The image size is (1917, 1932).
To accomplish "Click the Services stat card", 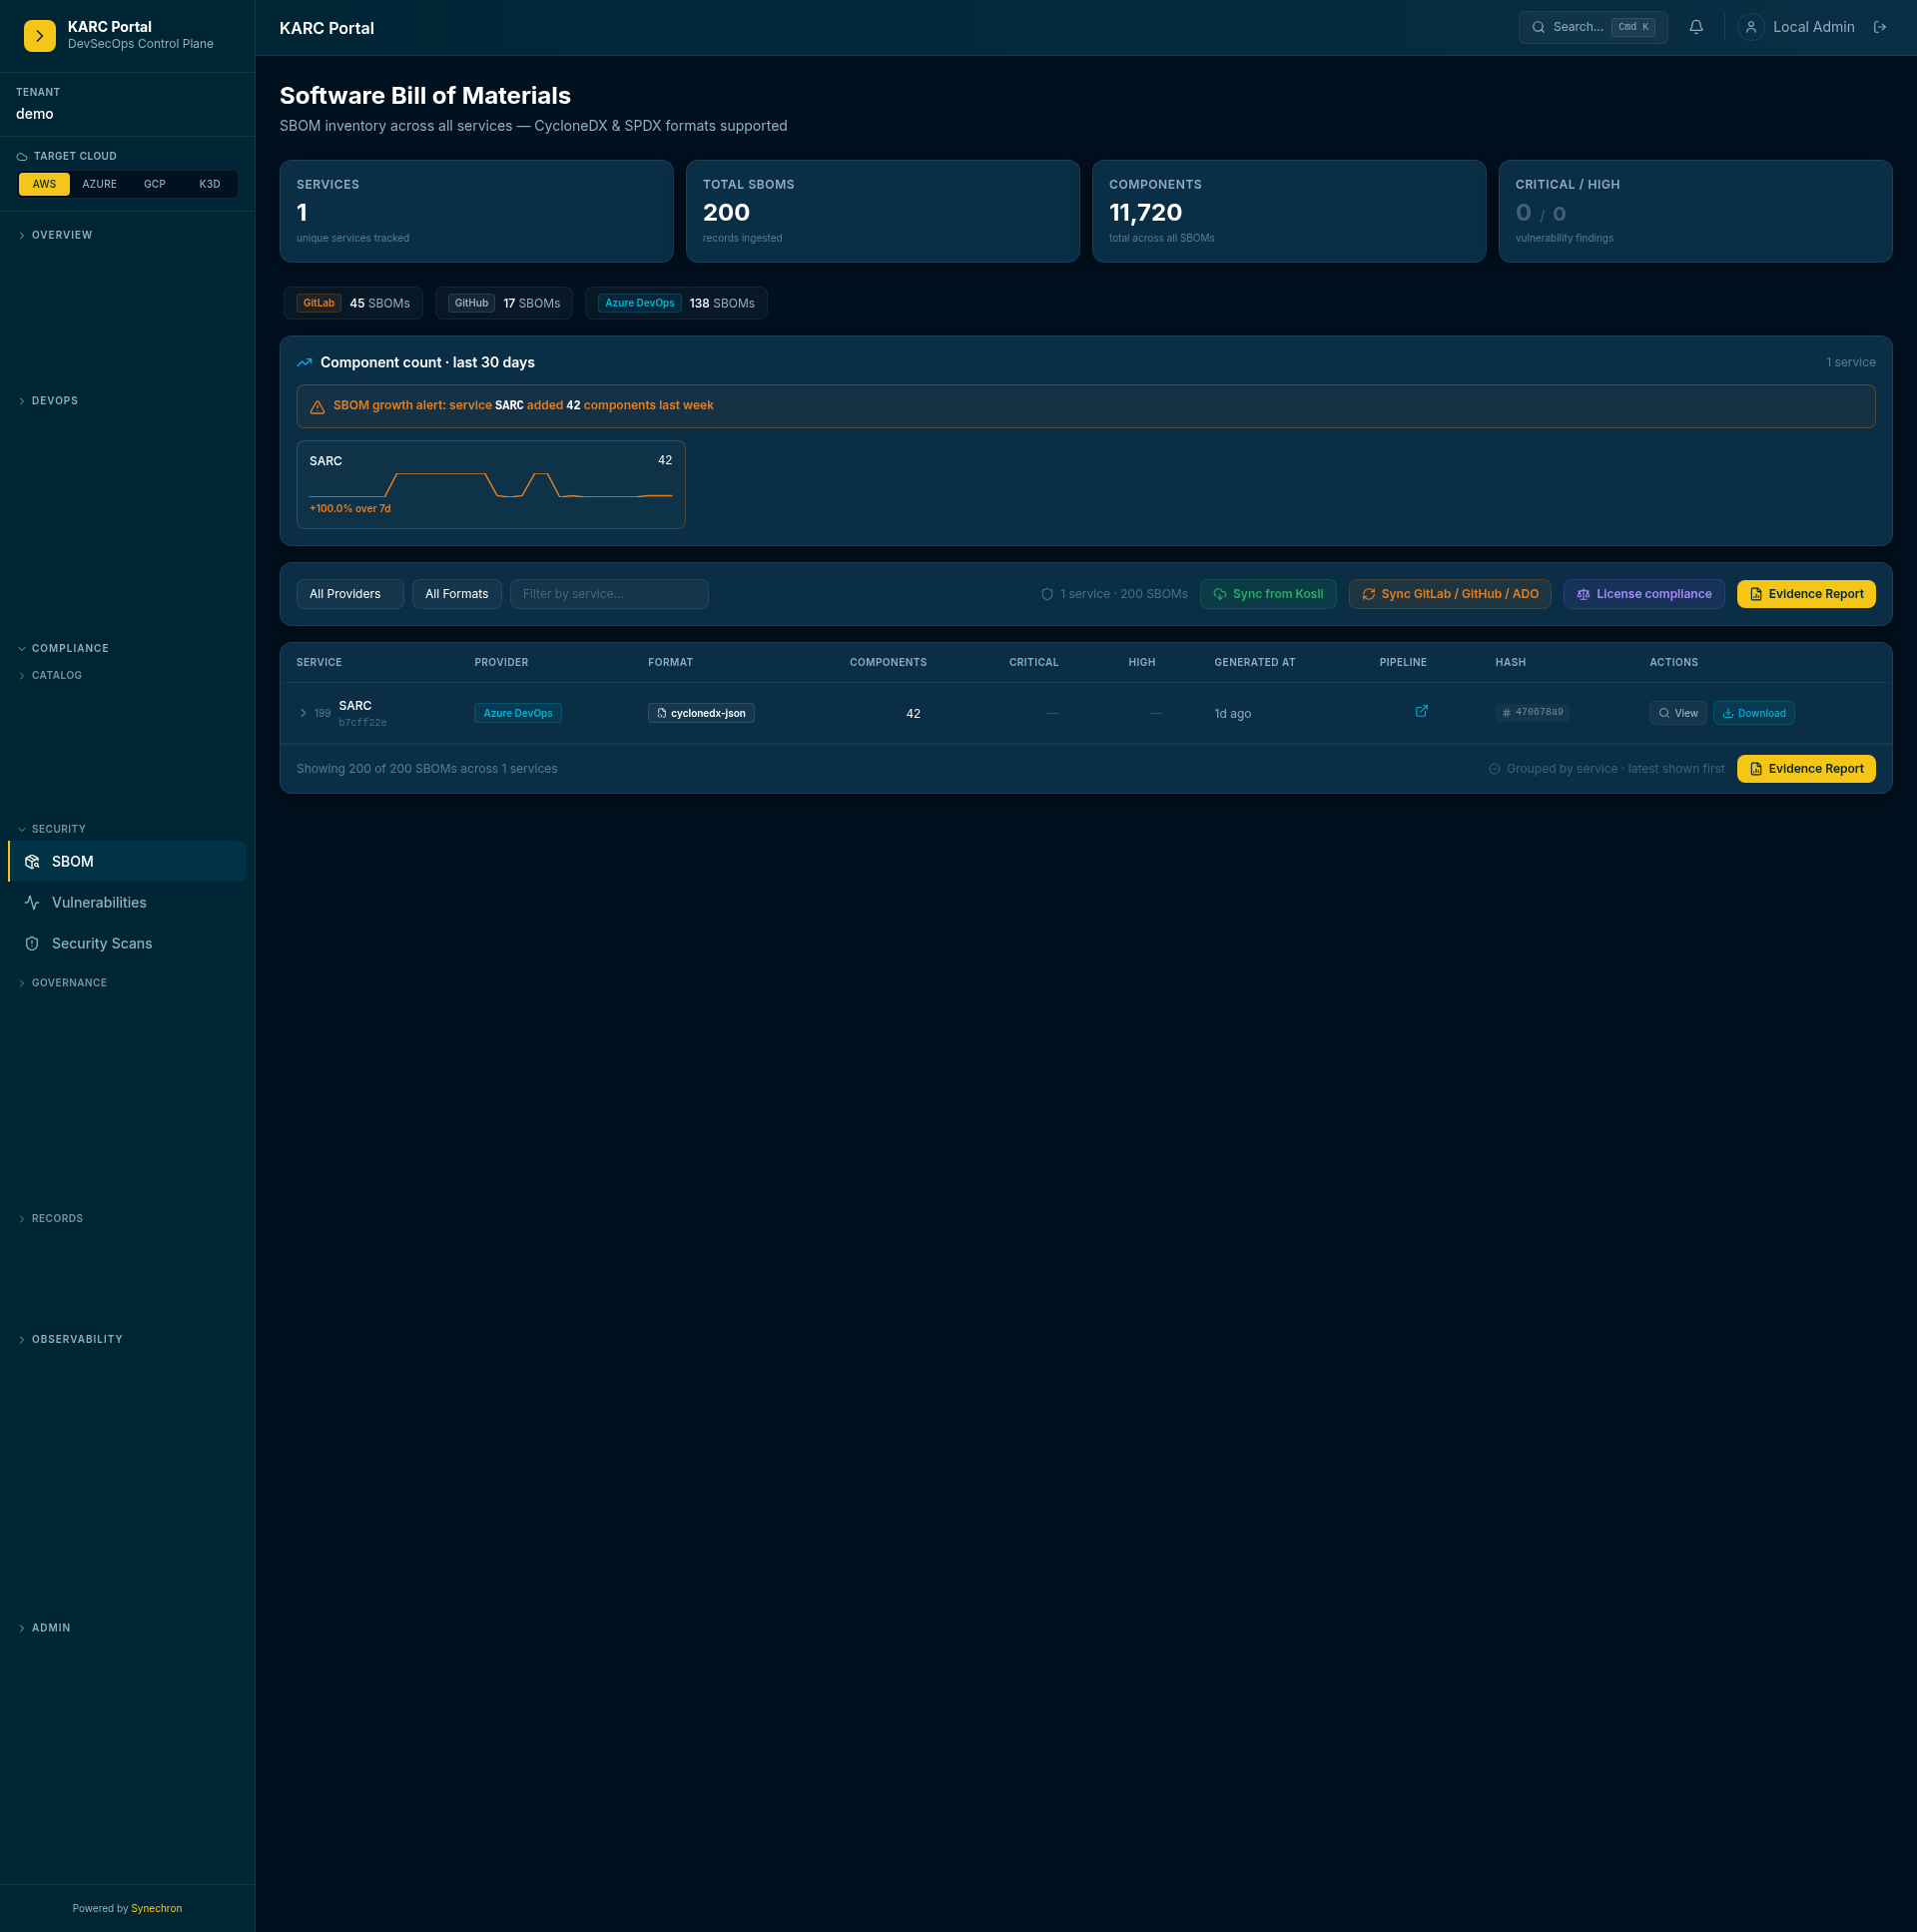I will 476,212.
